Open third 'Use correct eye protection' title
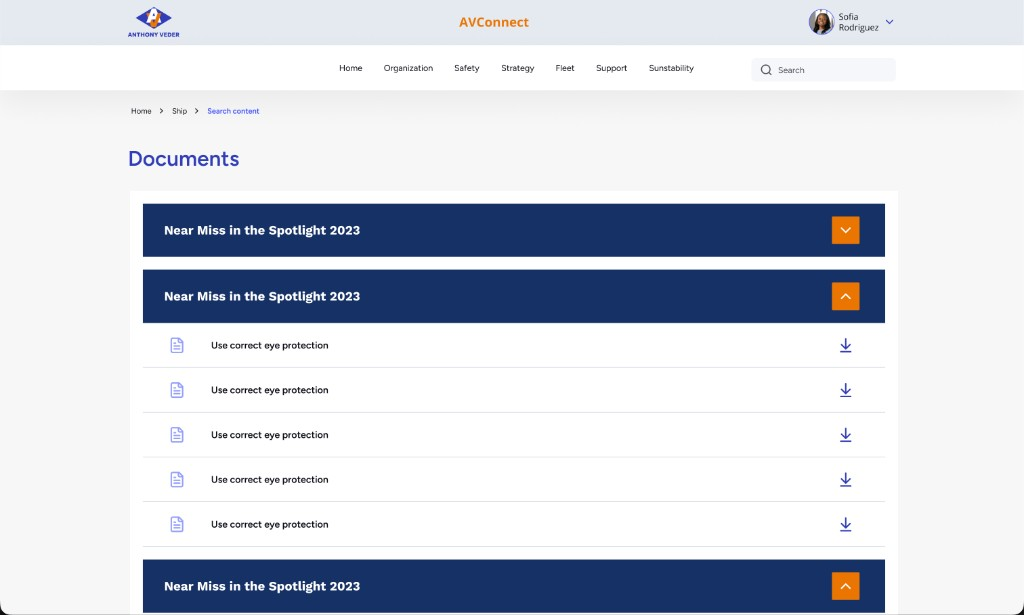 point(270,435)
